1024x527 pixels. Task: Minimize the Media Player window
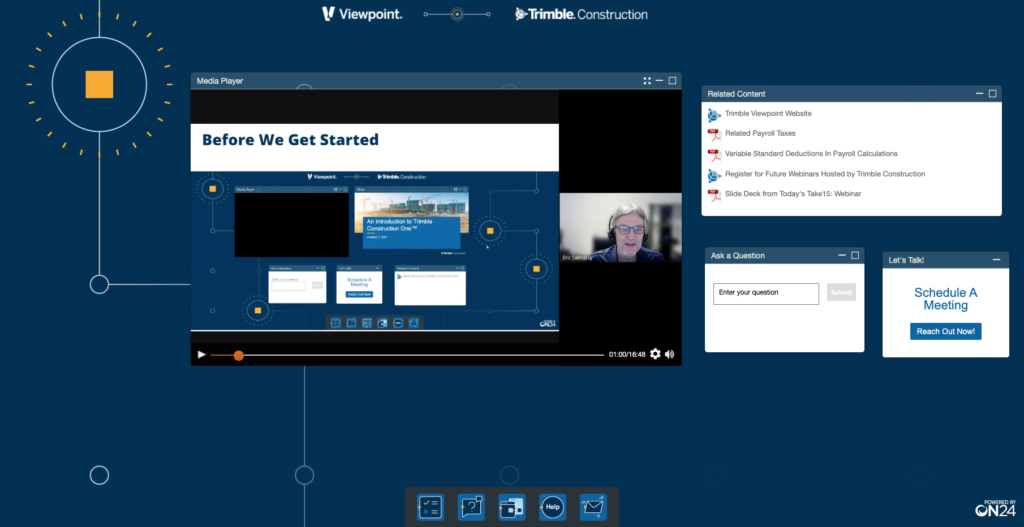coord(660,81)
